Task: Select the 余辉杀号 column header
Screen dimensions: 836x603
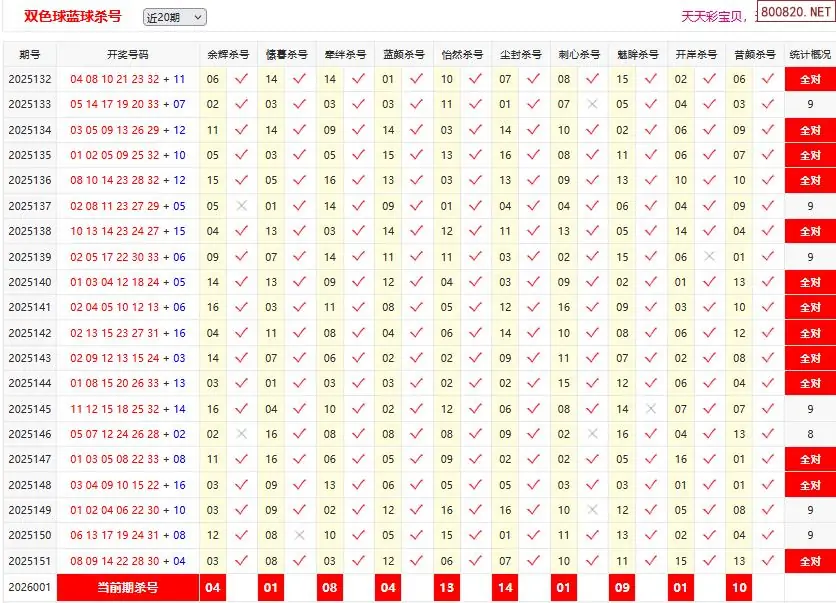Action: [228, 55]
